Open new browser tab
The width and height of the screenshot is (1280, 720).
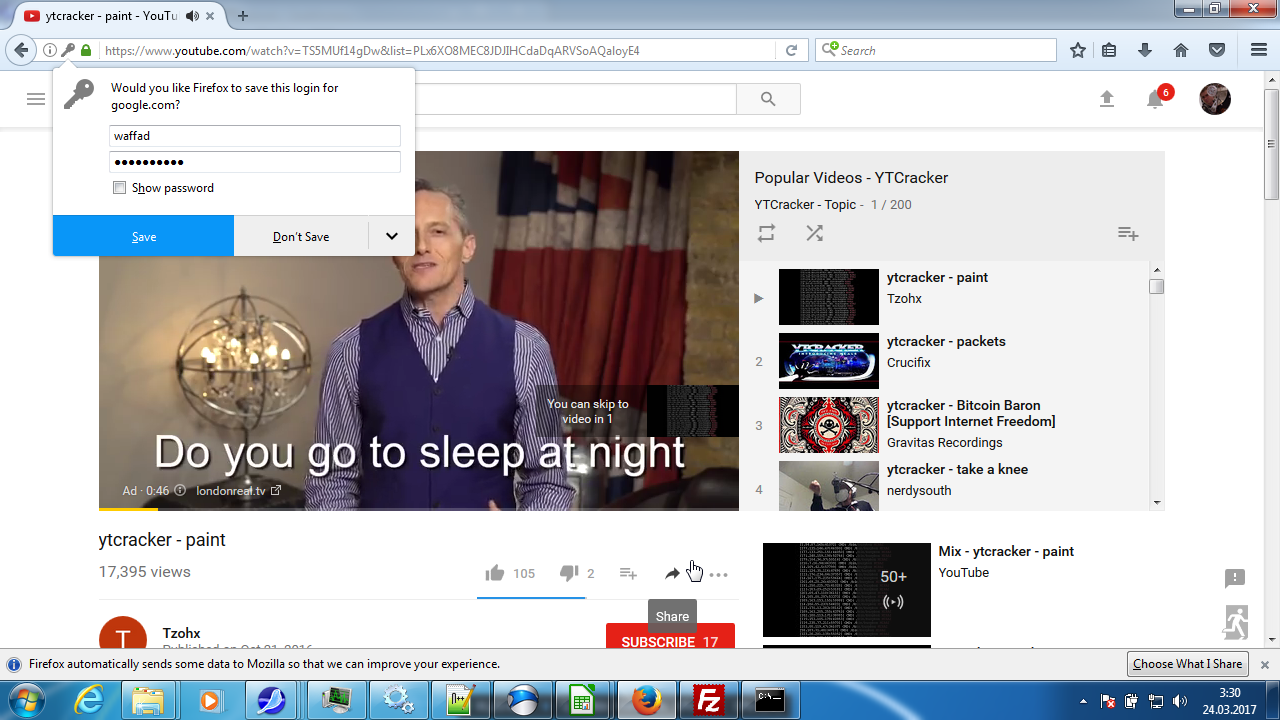point(243,16)
